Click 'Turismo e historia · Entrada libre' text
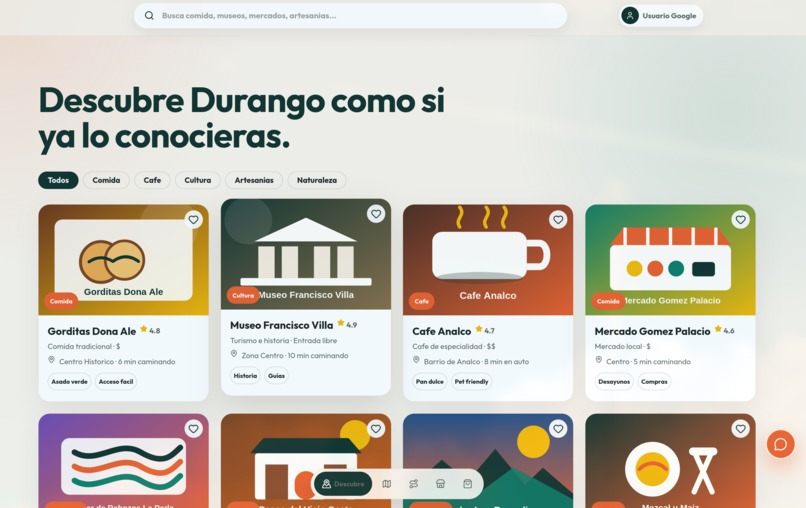 tap(284, 340)
